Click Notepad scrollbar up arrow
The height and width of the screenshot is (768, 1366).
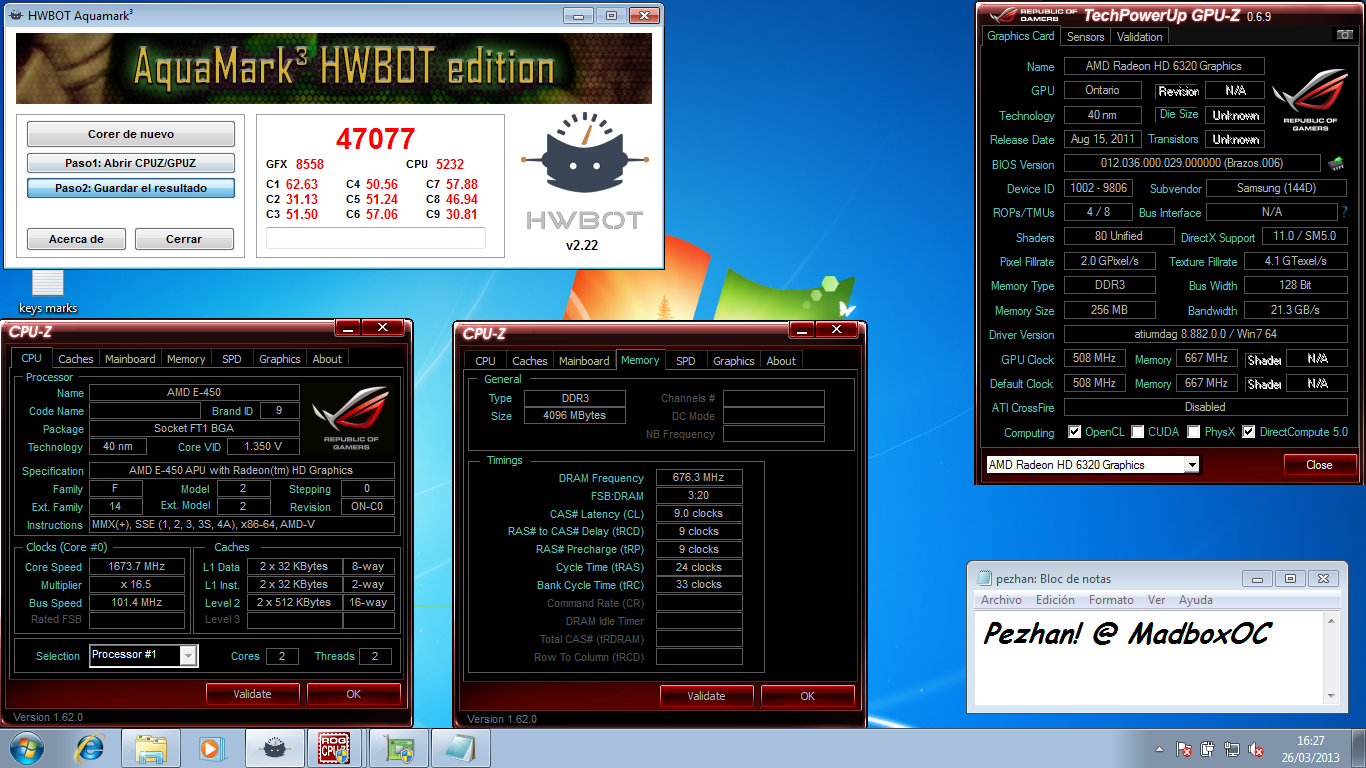tap(1331, 620)
